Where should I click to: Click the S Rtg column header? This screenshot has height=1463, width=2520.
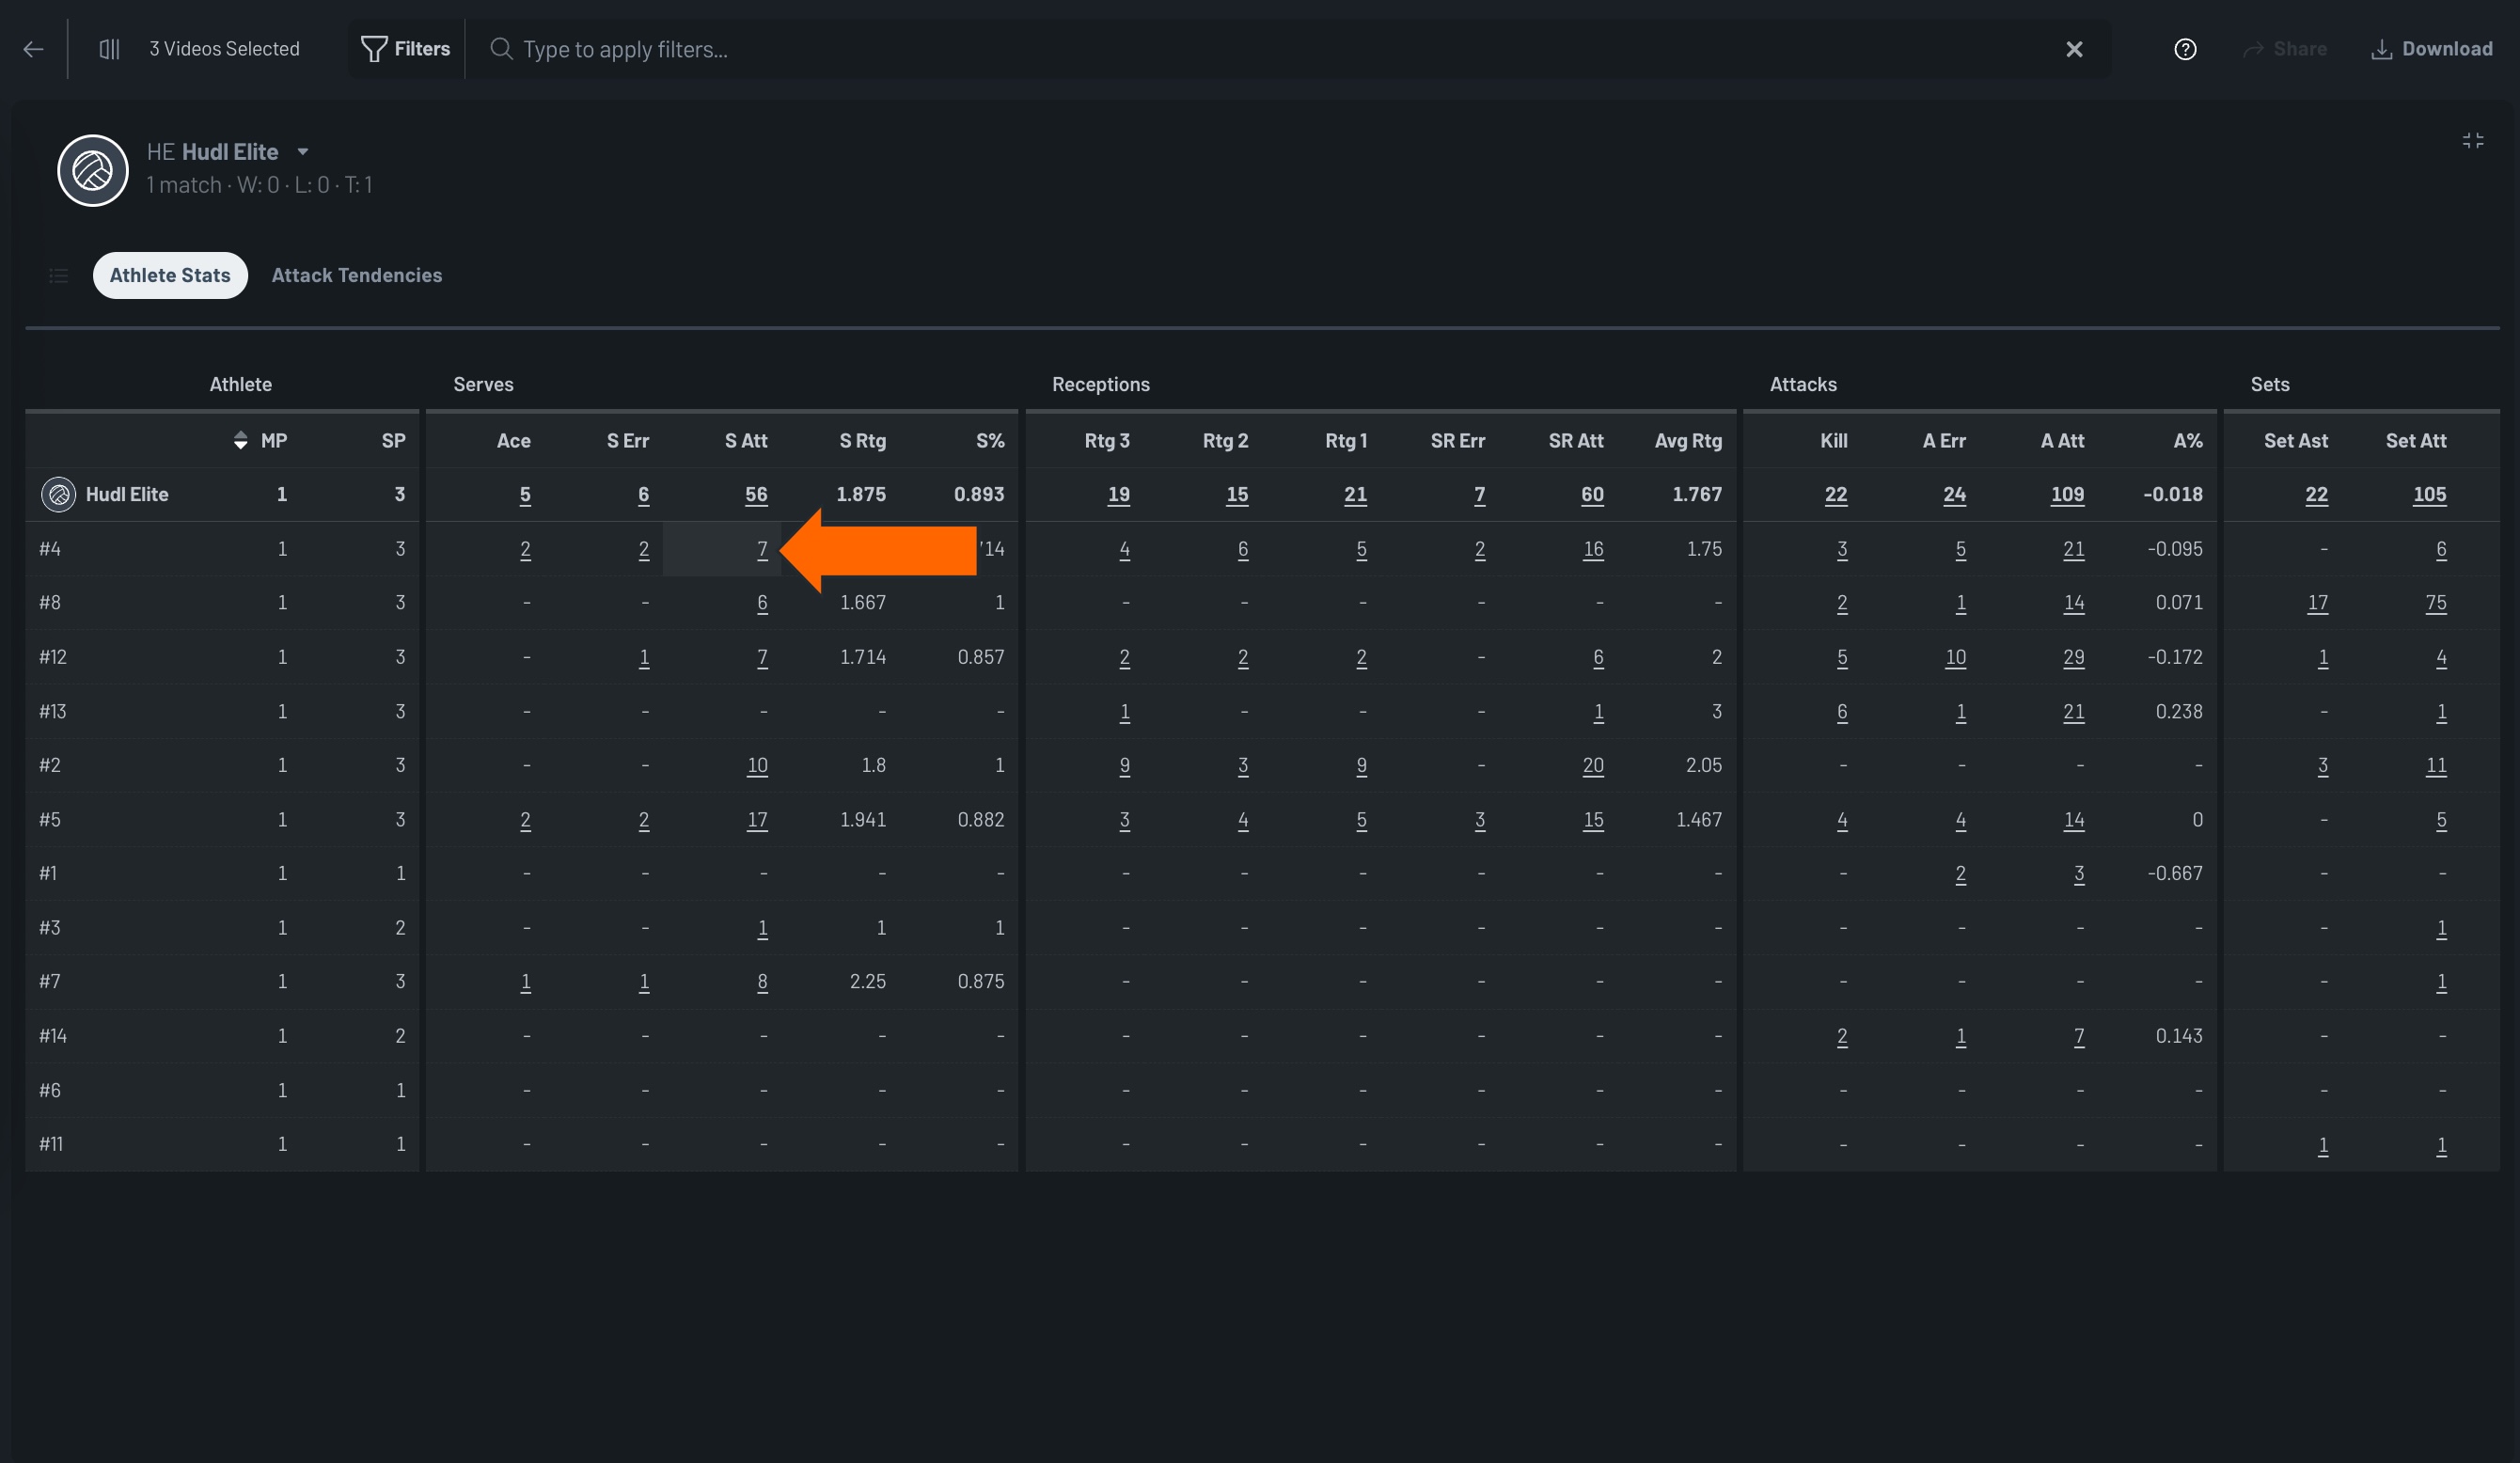click(862, 441)
